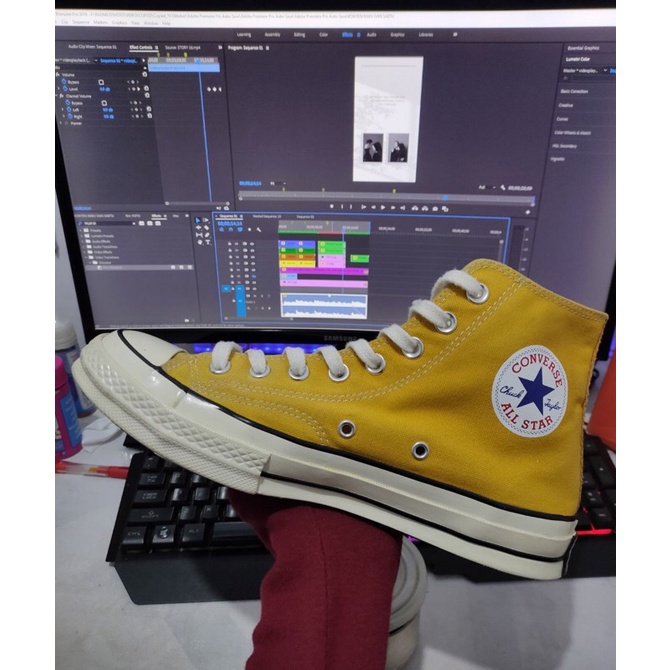Toggle Volume Bypass checkbox
The width and height of the screenshot is (670, 670).
tap(101, 82)
